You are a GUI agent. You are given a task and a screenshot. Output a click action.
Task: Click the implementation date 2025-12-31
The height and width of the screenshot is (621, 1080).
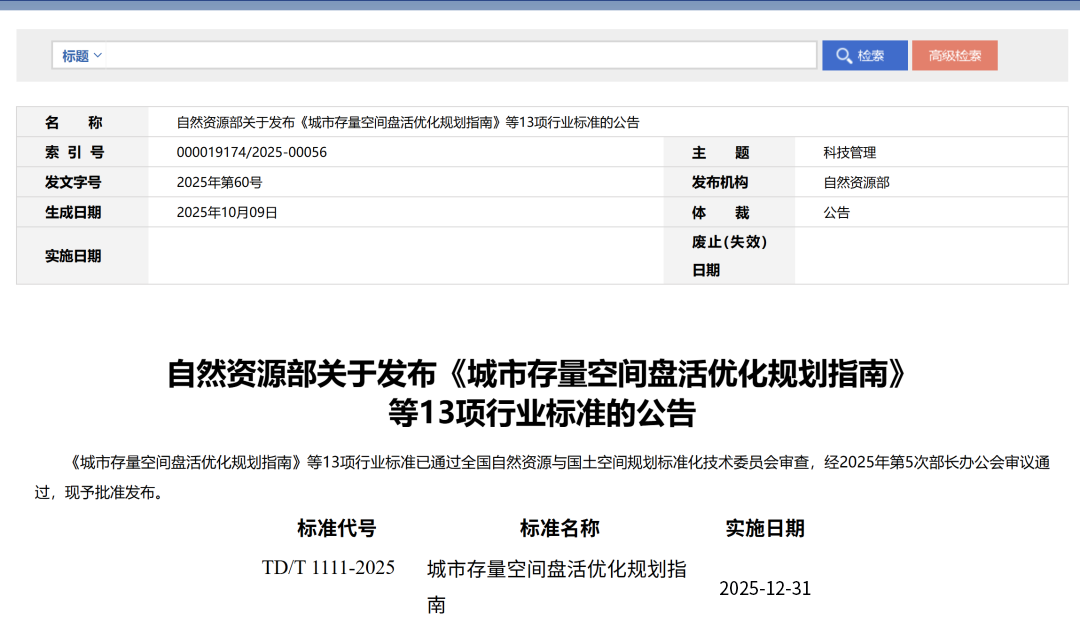[x=765, y=588]
